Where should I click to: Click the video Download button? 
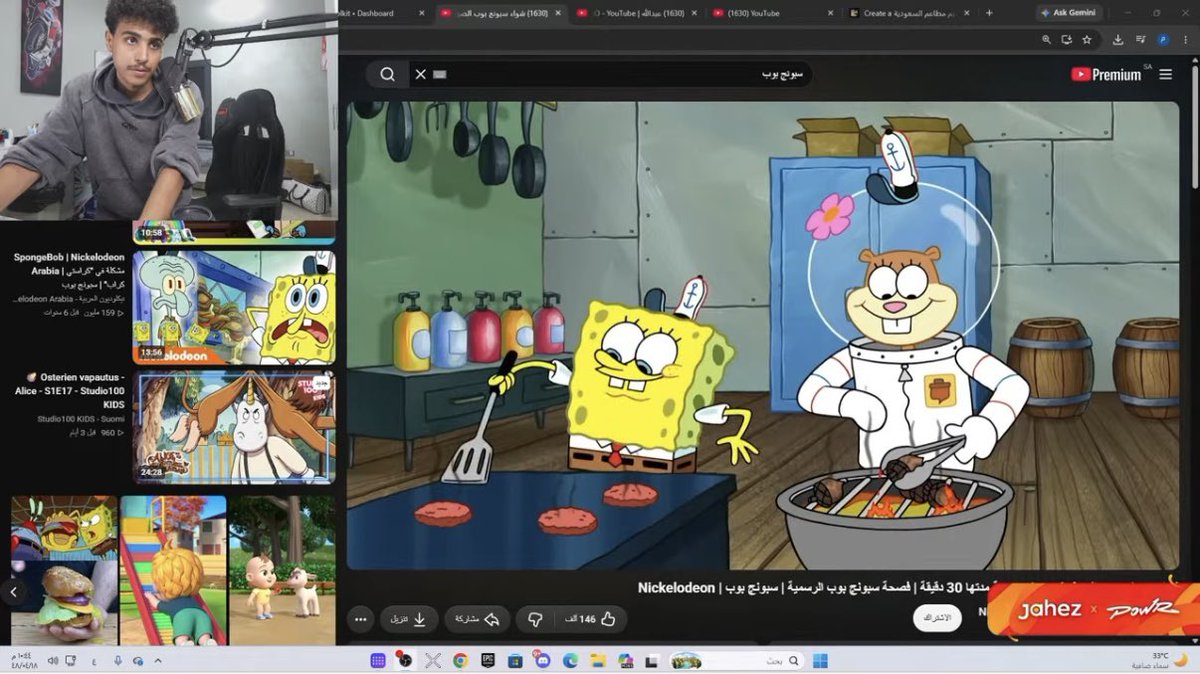click(408, 619)
